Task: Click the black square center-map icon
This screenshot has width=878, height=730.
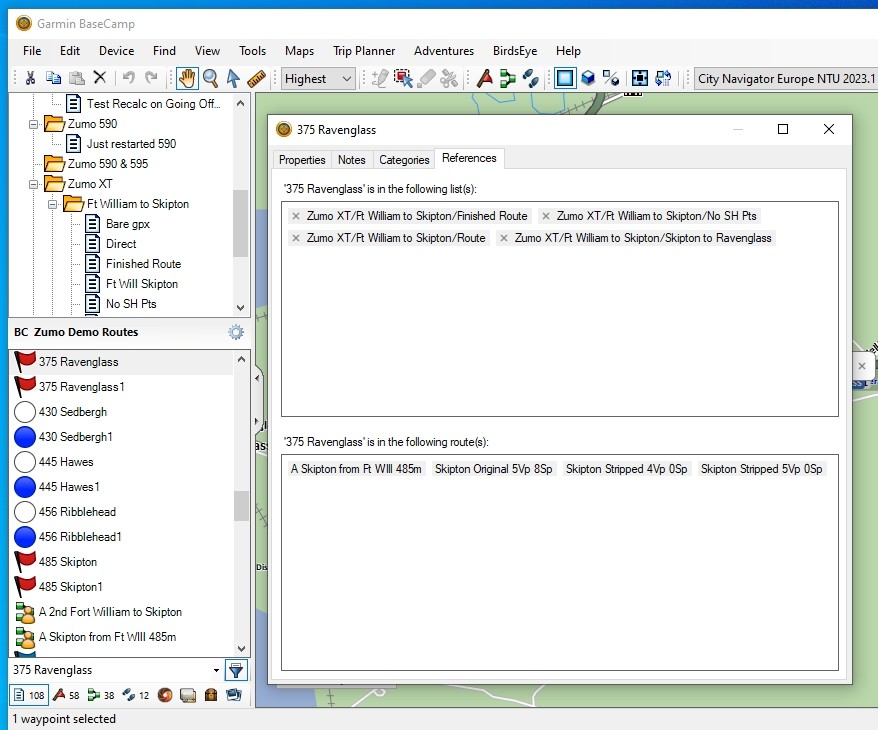Action: 640,78
